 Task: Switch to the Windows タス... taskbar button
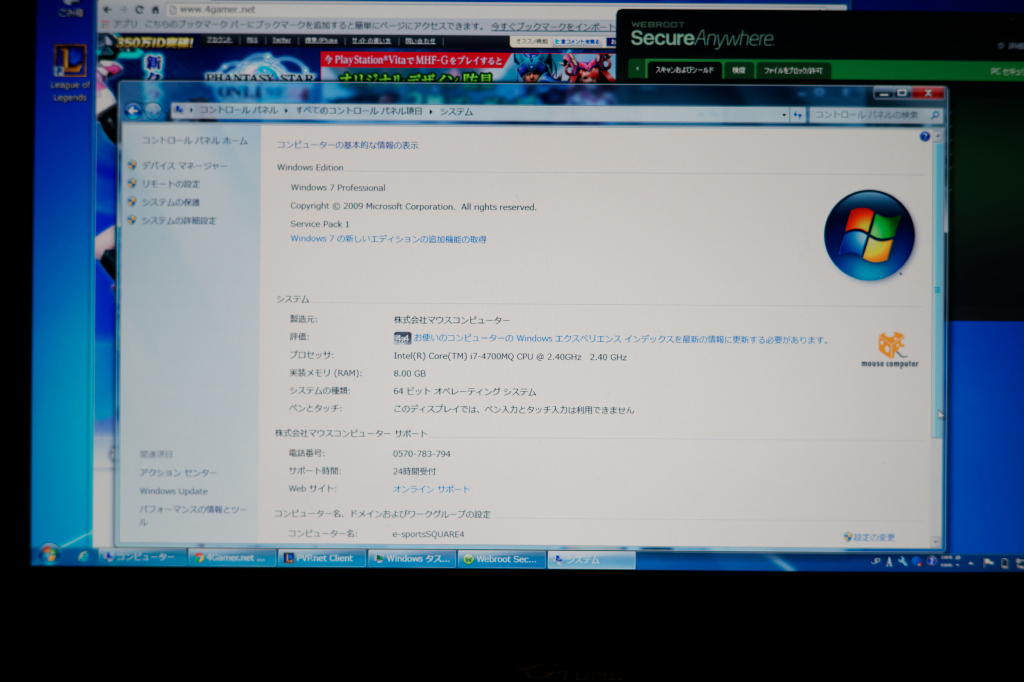pyautogui.click(x=411, y=559)
